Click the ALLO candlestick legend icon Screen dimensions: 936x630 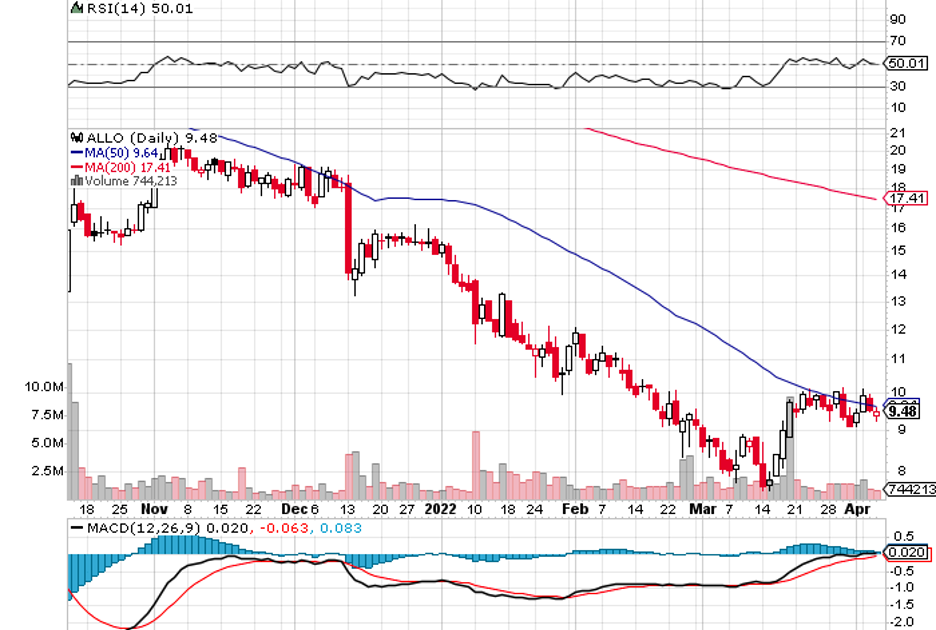(x=74, y=137)
